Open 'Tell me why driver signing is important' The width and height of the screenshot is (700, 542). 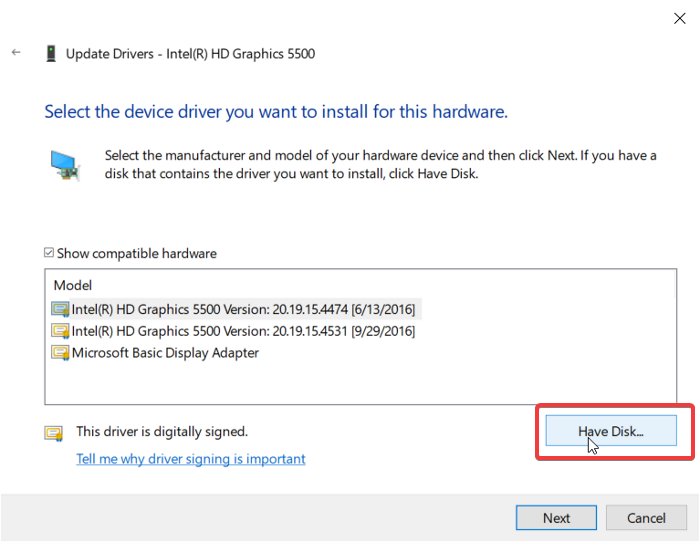point(191,459)
